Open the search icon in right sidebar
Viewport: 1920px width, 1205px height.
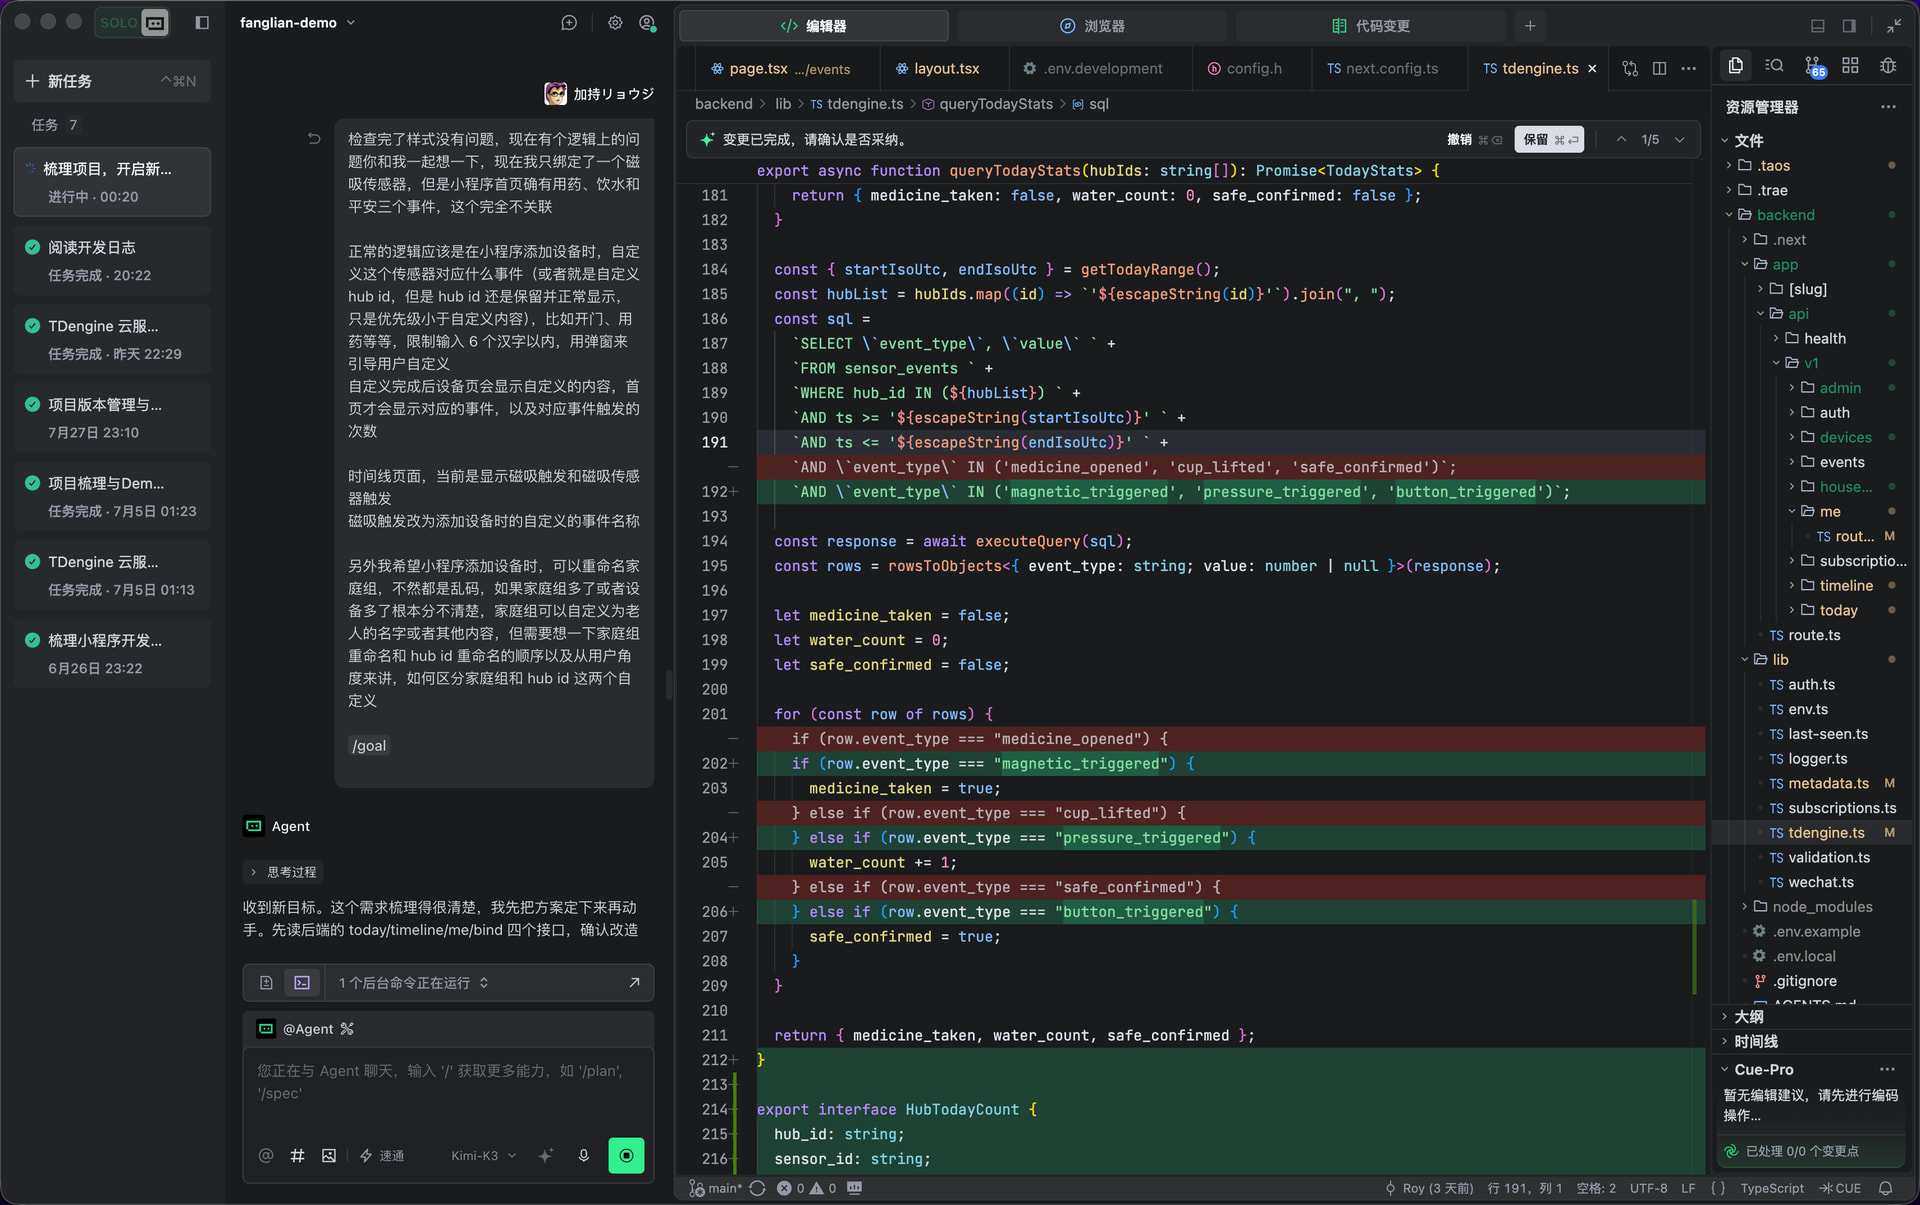coord(1774,66)
